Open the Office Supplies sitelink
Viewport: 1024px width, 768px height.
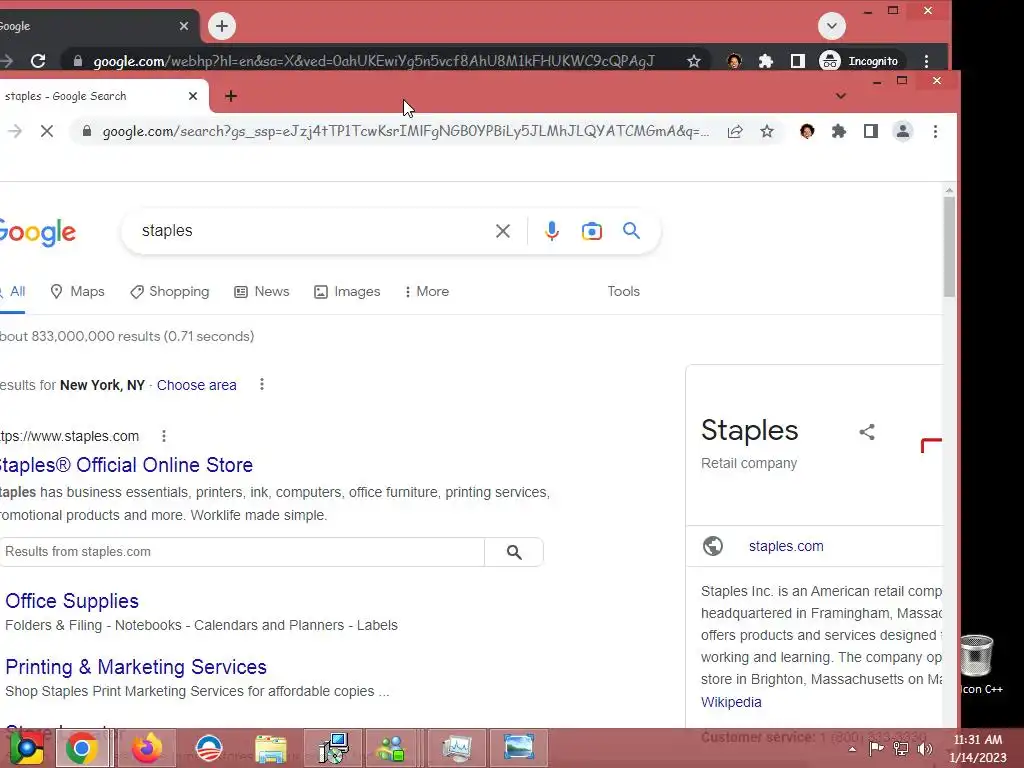[72, 601]
